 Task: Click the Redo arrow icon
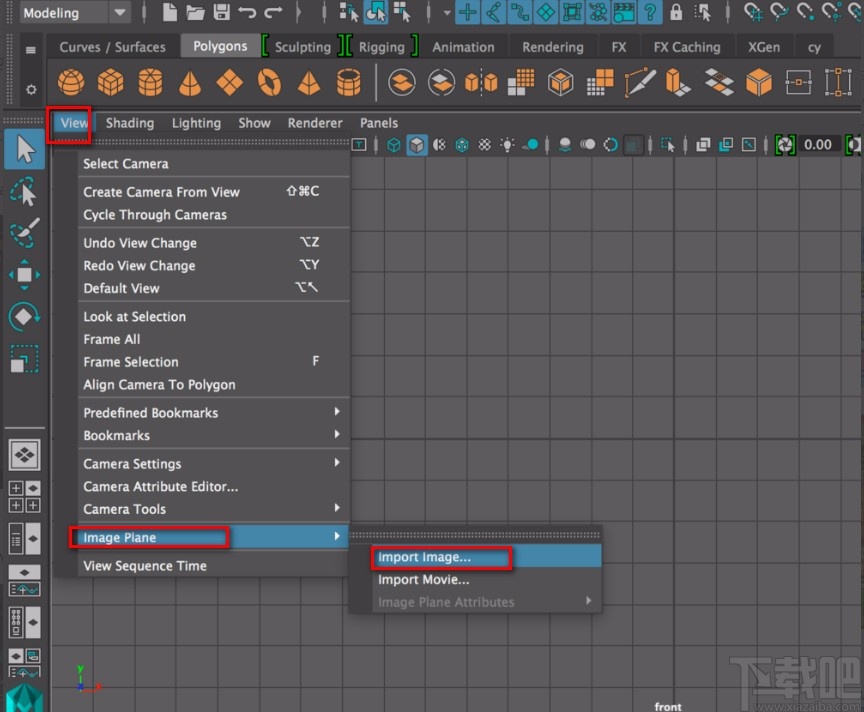click(x=273, y=12)
